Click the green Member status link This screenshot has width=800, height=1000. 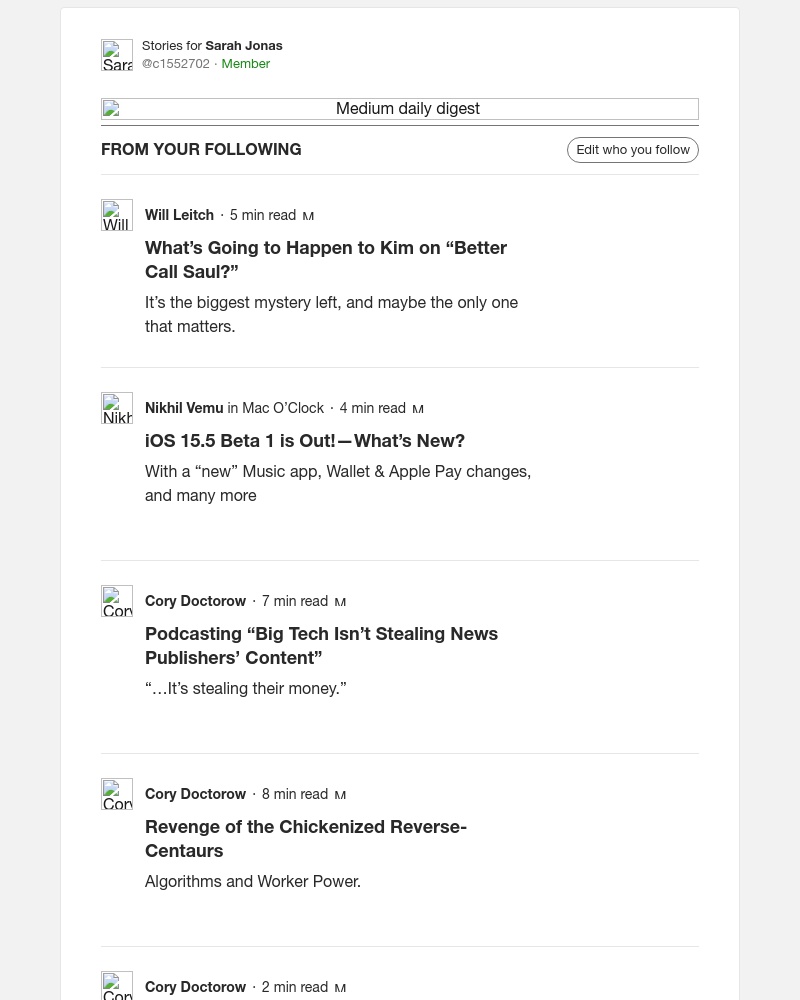pos(246,64)
